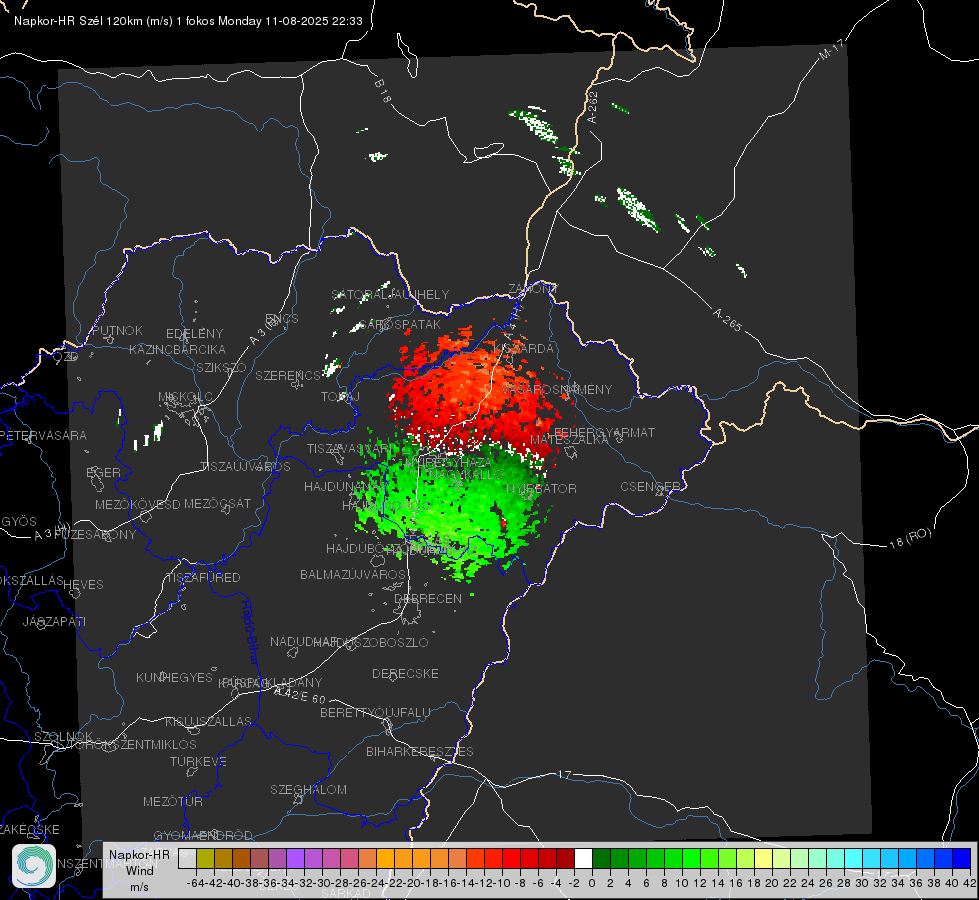Click the EDELÉNY town label

pyautogui.click(x=194, y=334)
